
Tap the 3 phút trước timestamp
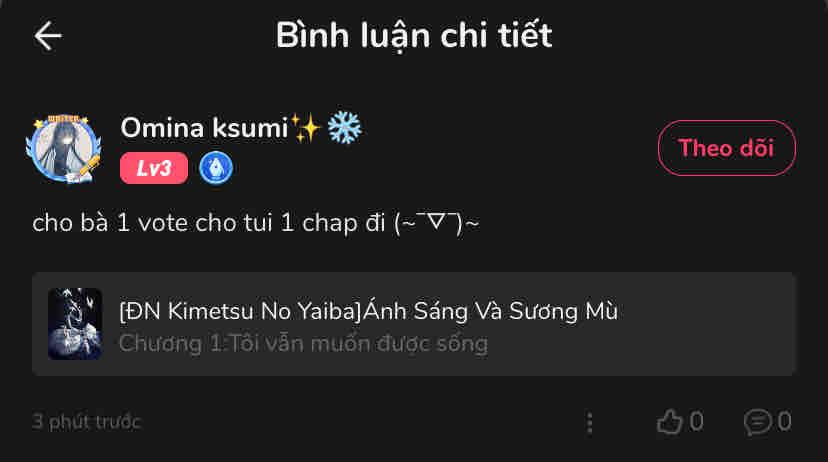coord(87,422)
